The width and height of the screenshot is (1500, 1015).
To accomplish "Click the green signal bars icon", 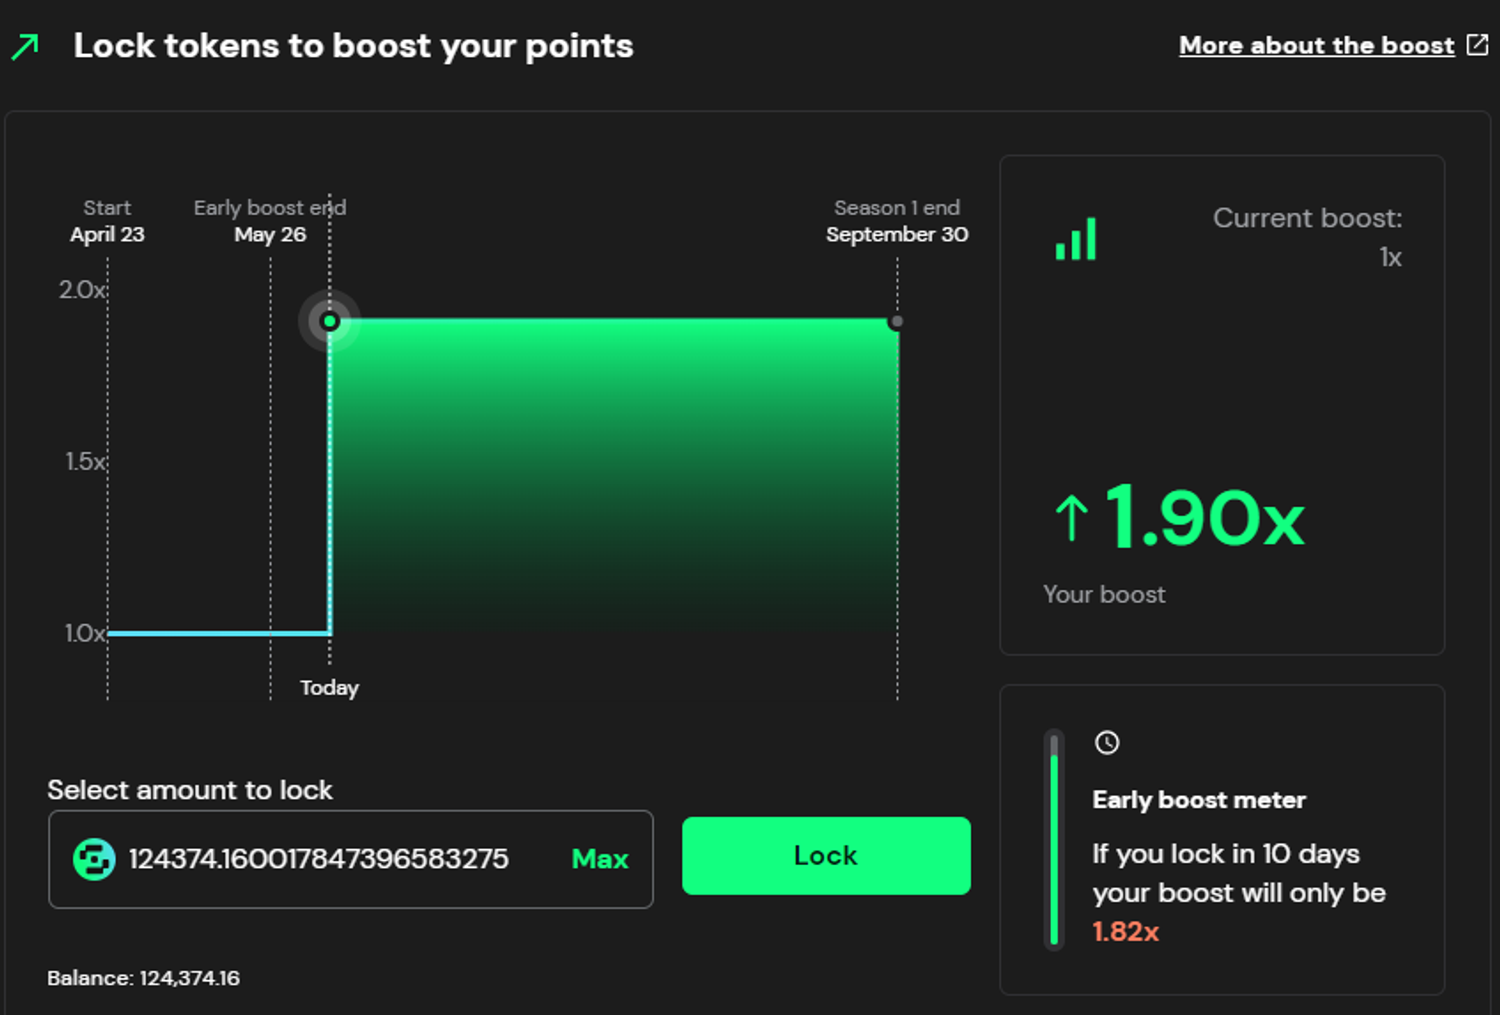I will 1076,240.
